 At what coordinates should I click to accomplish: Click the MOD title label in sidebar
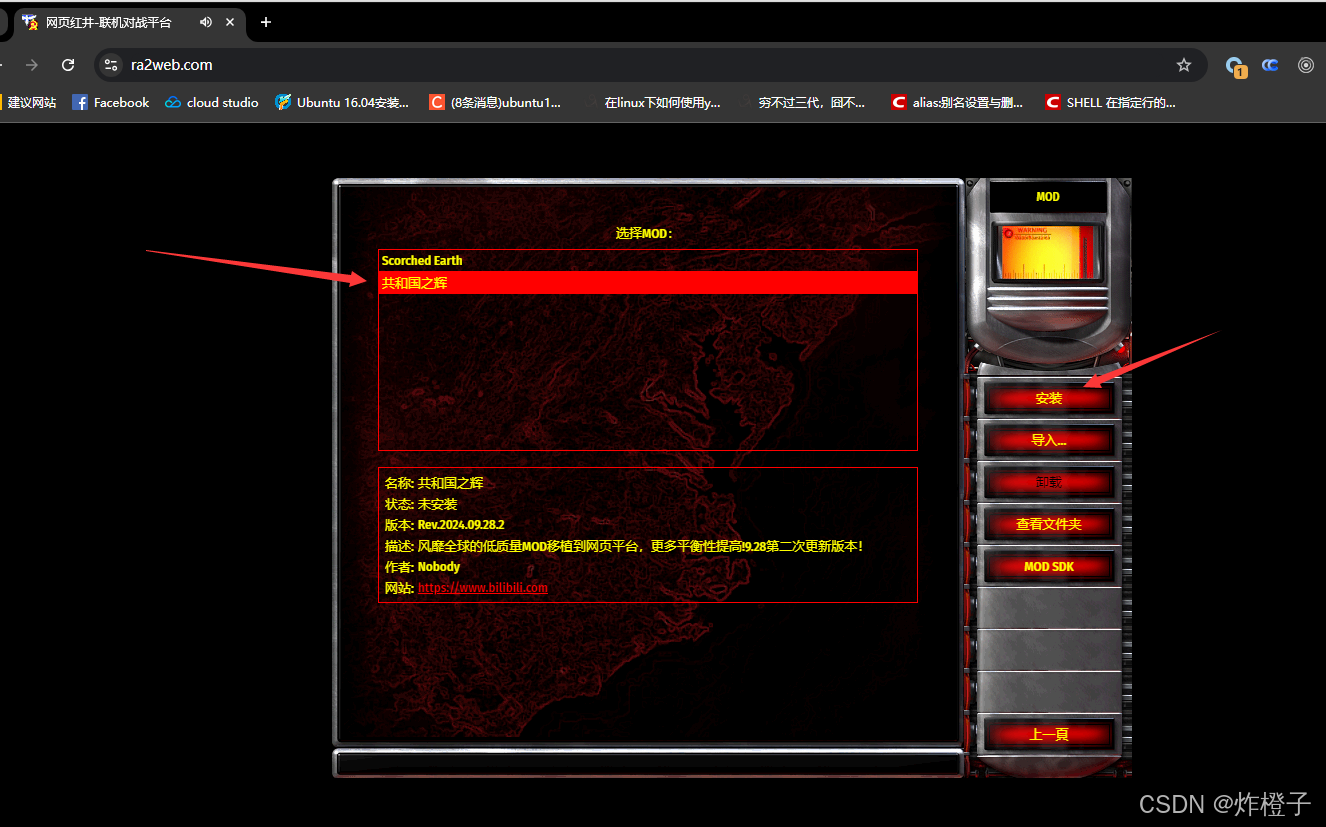pos(1048,197)
